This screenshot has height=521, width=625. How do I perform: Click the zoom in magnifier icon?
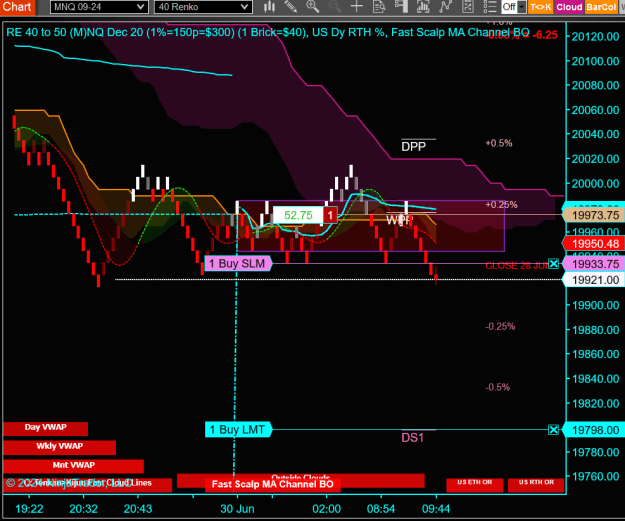pyautogui.click(x=312, y=7)
